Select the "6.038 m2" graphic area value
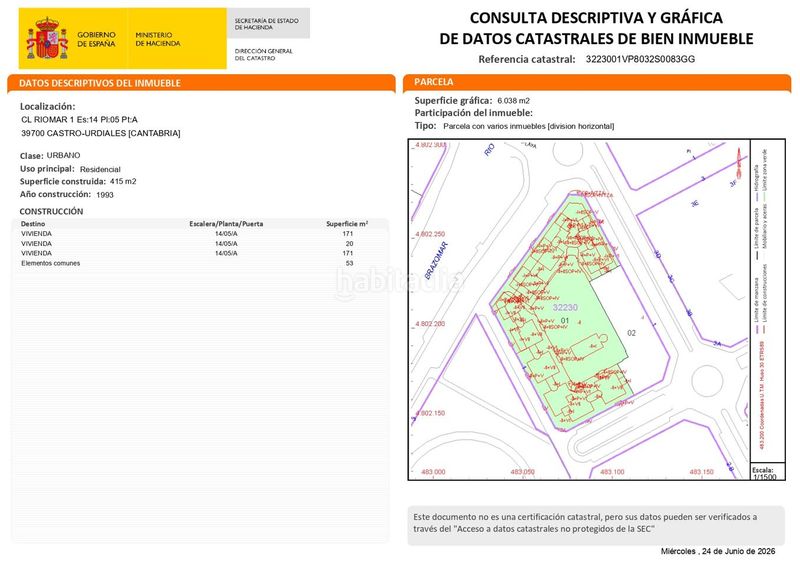Screen dimensions: 800x565 coord(513,101)
